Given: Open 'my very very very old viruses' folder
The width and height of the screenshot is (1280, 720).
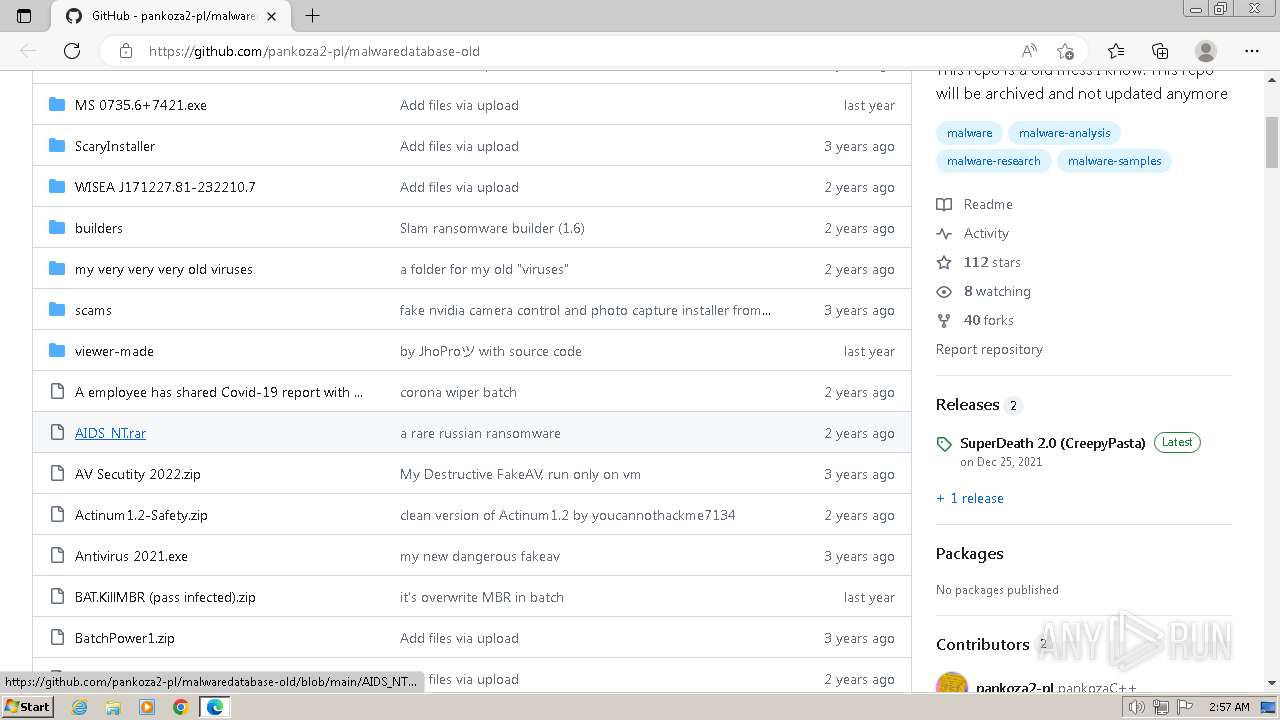Looking at the screenshot, I should point(164,269).
